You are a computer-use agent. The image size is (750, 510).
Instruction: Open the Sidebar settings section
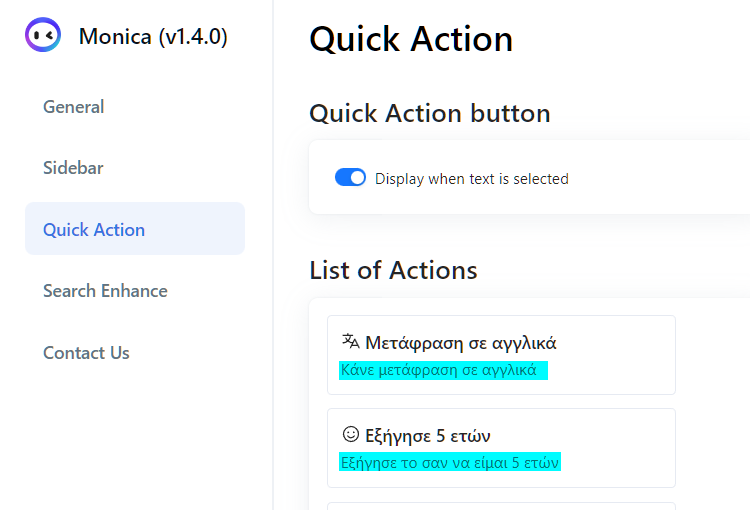click(73, 168)
